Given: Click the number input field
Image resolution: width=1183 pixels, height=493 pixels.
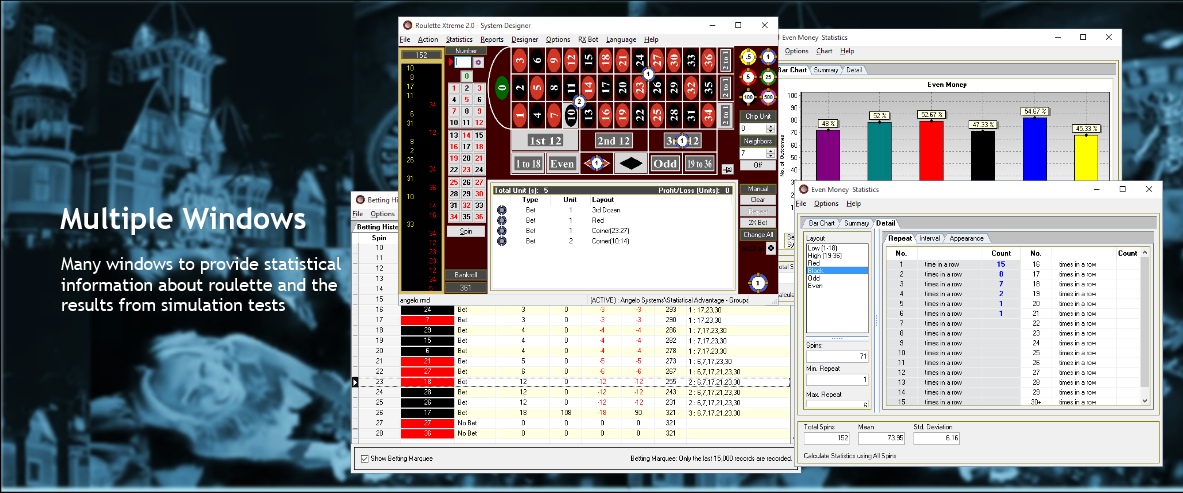Looking at the screenshot, I should tap(462, 62).
